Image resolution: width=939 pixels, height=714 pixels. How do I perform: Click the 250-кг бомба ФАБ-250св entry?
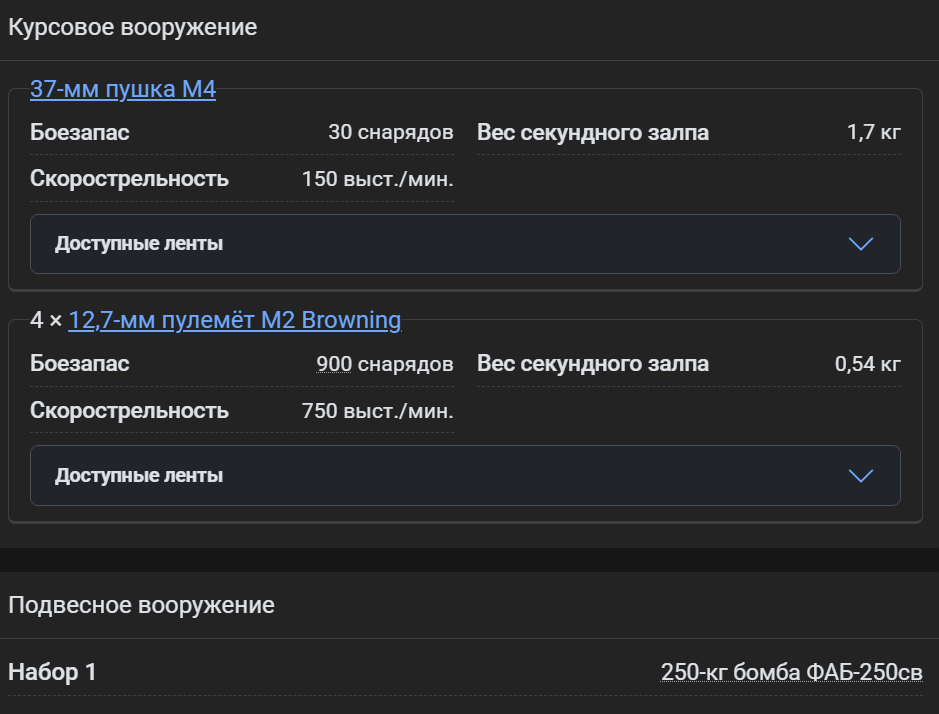click(x=791, y=672)
